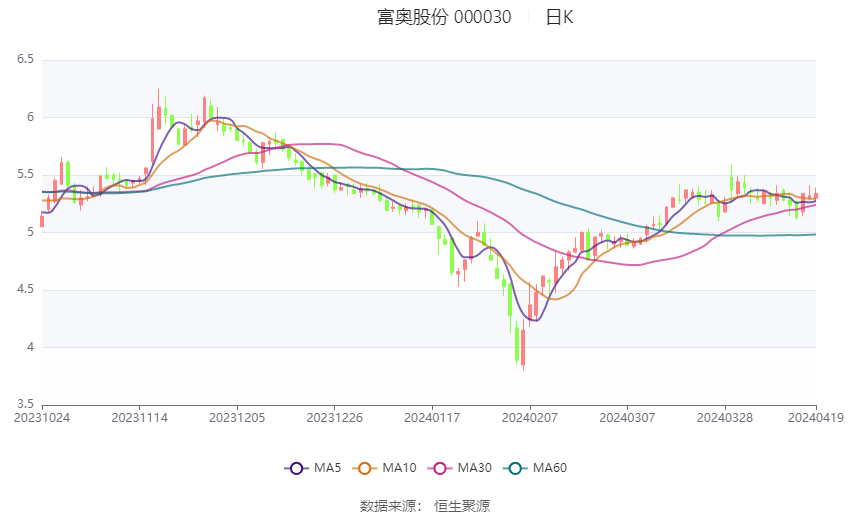Image resolution: width=850 pixels, height=518 pixels.
Task: Click the 20240419 final date label
Action: click(815, 418)
